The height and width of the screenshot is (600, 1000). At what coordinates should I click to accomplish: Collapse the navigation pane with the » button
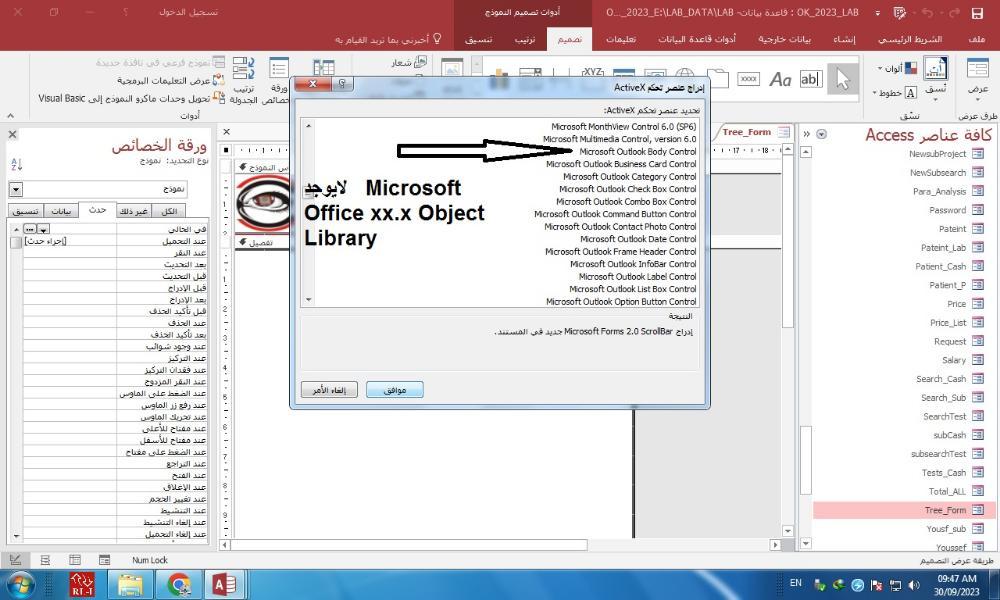point(806,134)
